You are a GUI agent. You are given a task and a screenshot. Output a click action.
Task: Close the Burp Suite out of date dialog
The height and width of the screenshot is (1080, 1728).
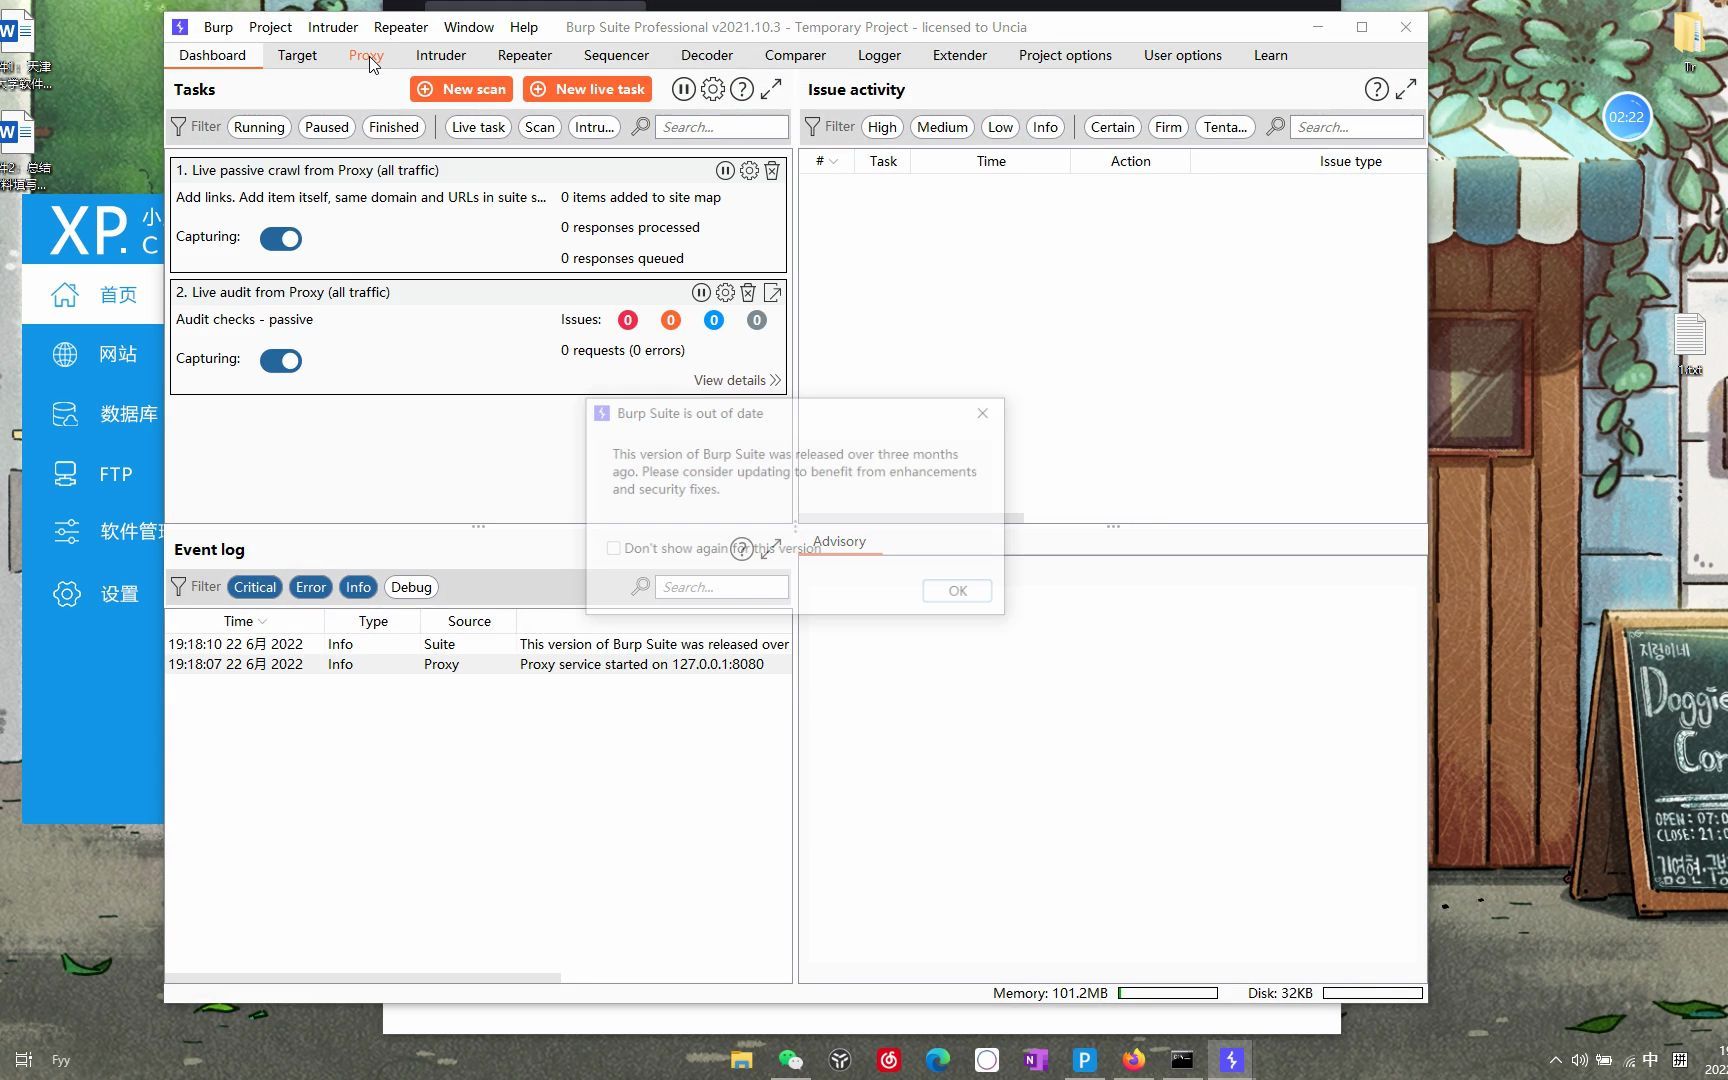(983, 413)
